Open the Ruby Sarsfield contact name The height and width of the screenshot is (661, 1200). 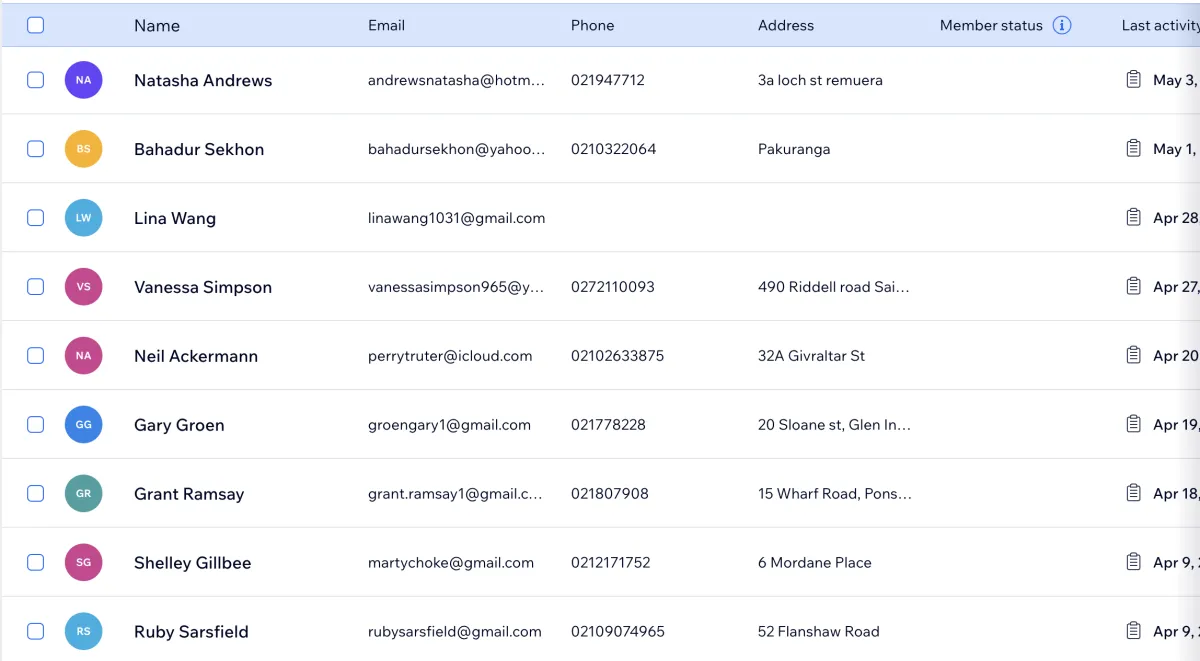(191, 632)
